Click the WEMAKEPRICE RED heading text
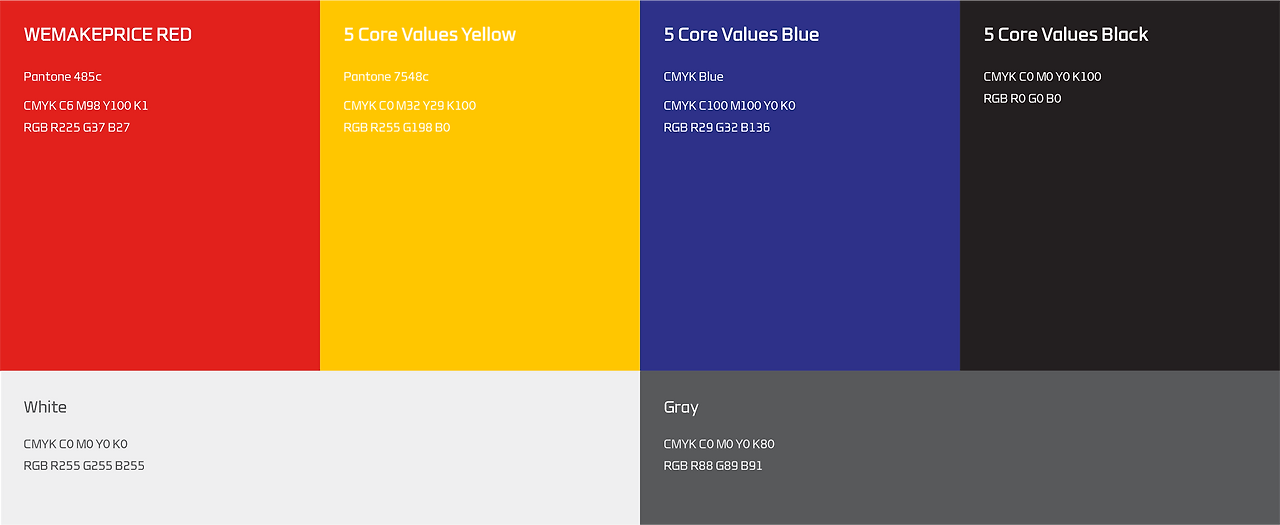The width and height of the screenshot is (1280, 525). (108, 34)
